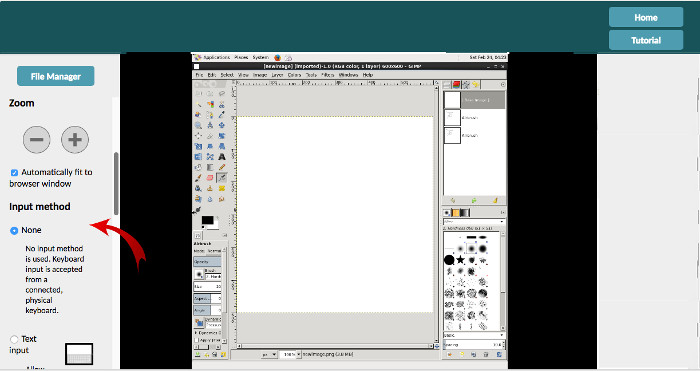Select the Crop tool
Viewport: 700px width, 371px height.
[210, 136]
